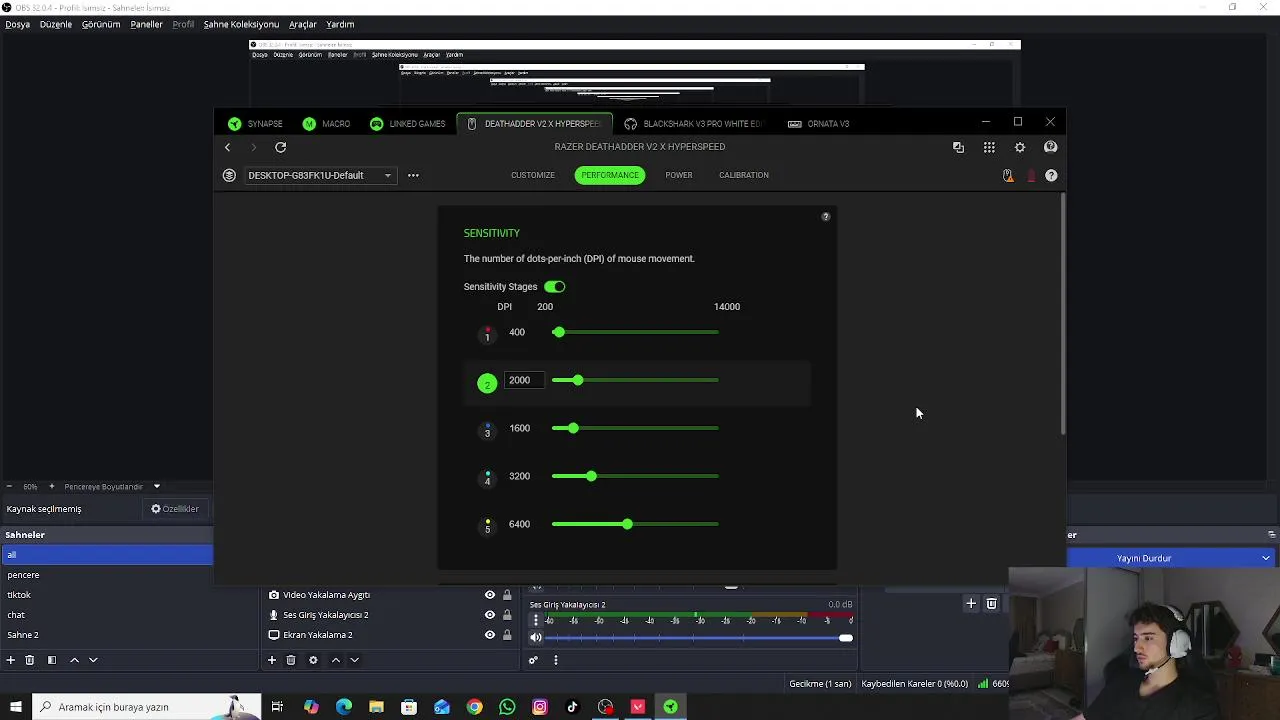Open OBS source Özellikler button
The width and height of the screenshot is (1280, 720).
pos(175,509)
